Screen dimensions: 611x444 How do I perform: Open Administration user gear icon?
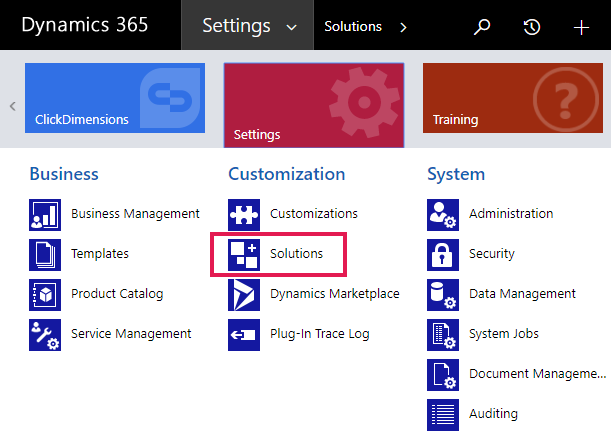(x=443, y=215)
